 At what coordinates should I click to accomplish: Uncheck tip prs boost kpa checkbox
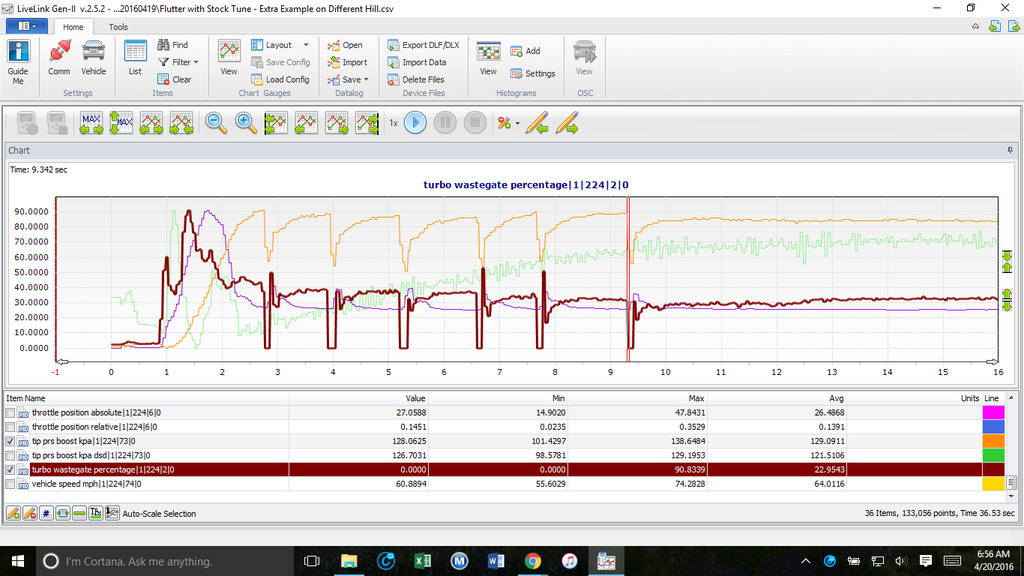click(x=11, y=441)
